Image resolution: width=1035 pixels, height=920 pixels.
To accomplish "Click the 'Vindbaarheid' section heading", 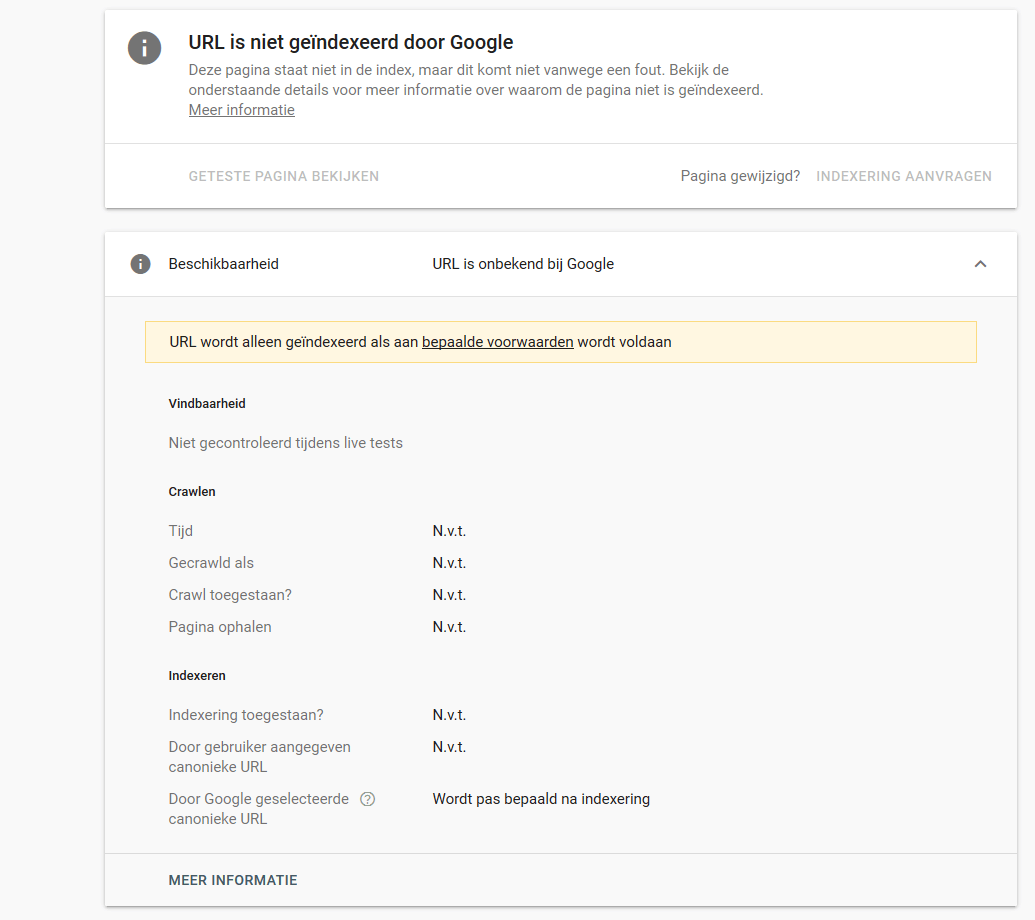I will point(207,404).
